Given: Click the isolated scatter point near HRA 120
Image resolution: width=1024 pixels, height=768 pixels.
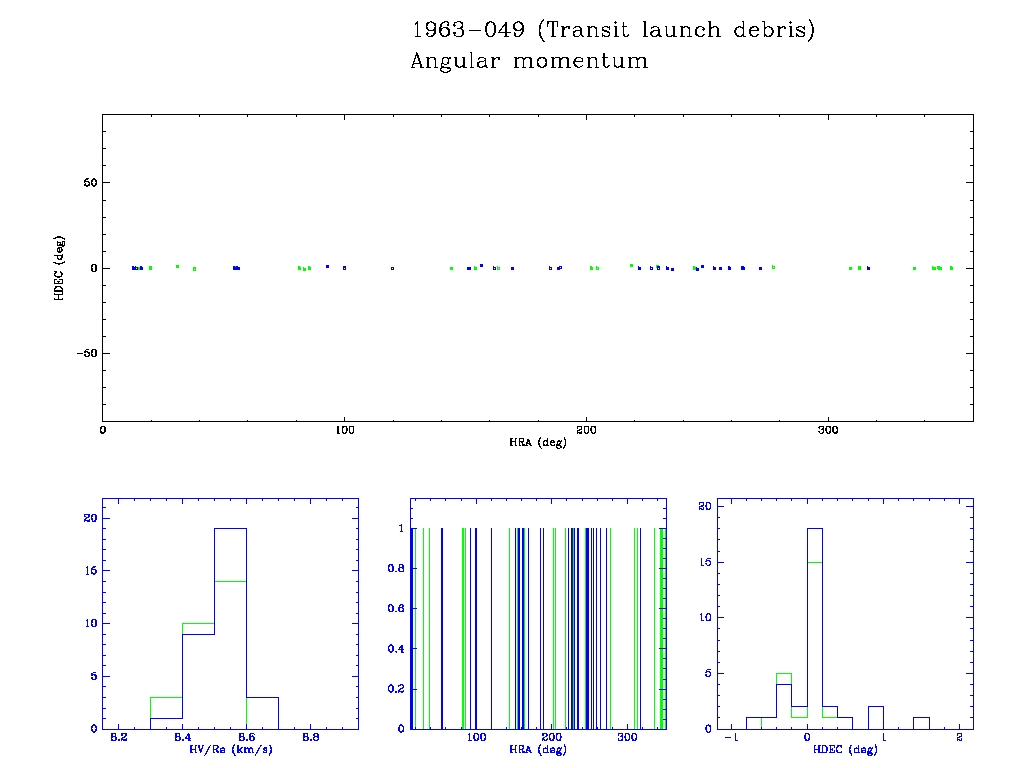Looking at the screenshot, I should pos(392,268).
